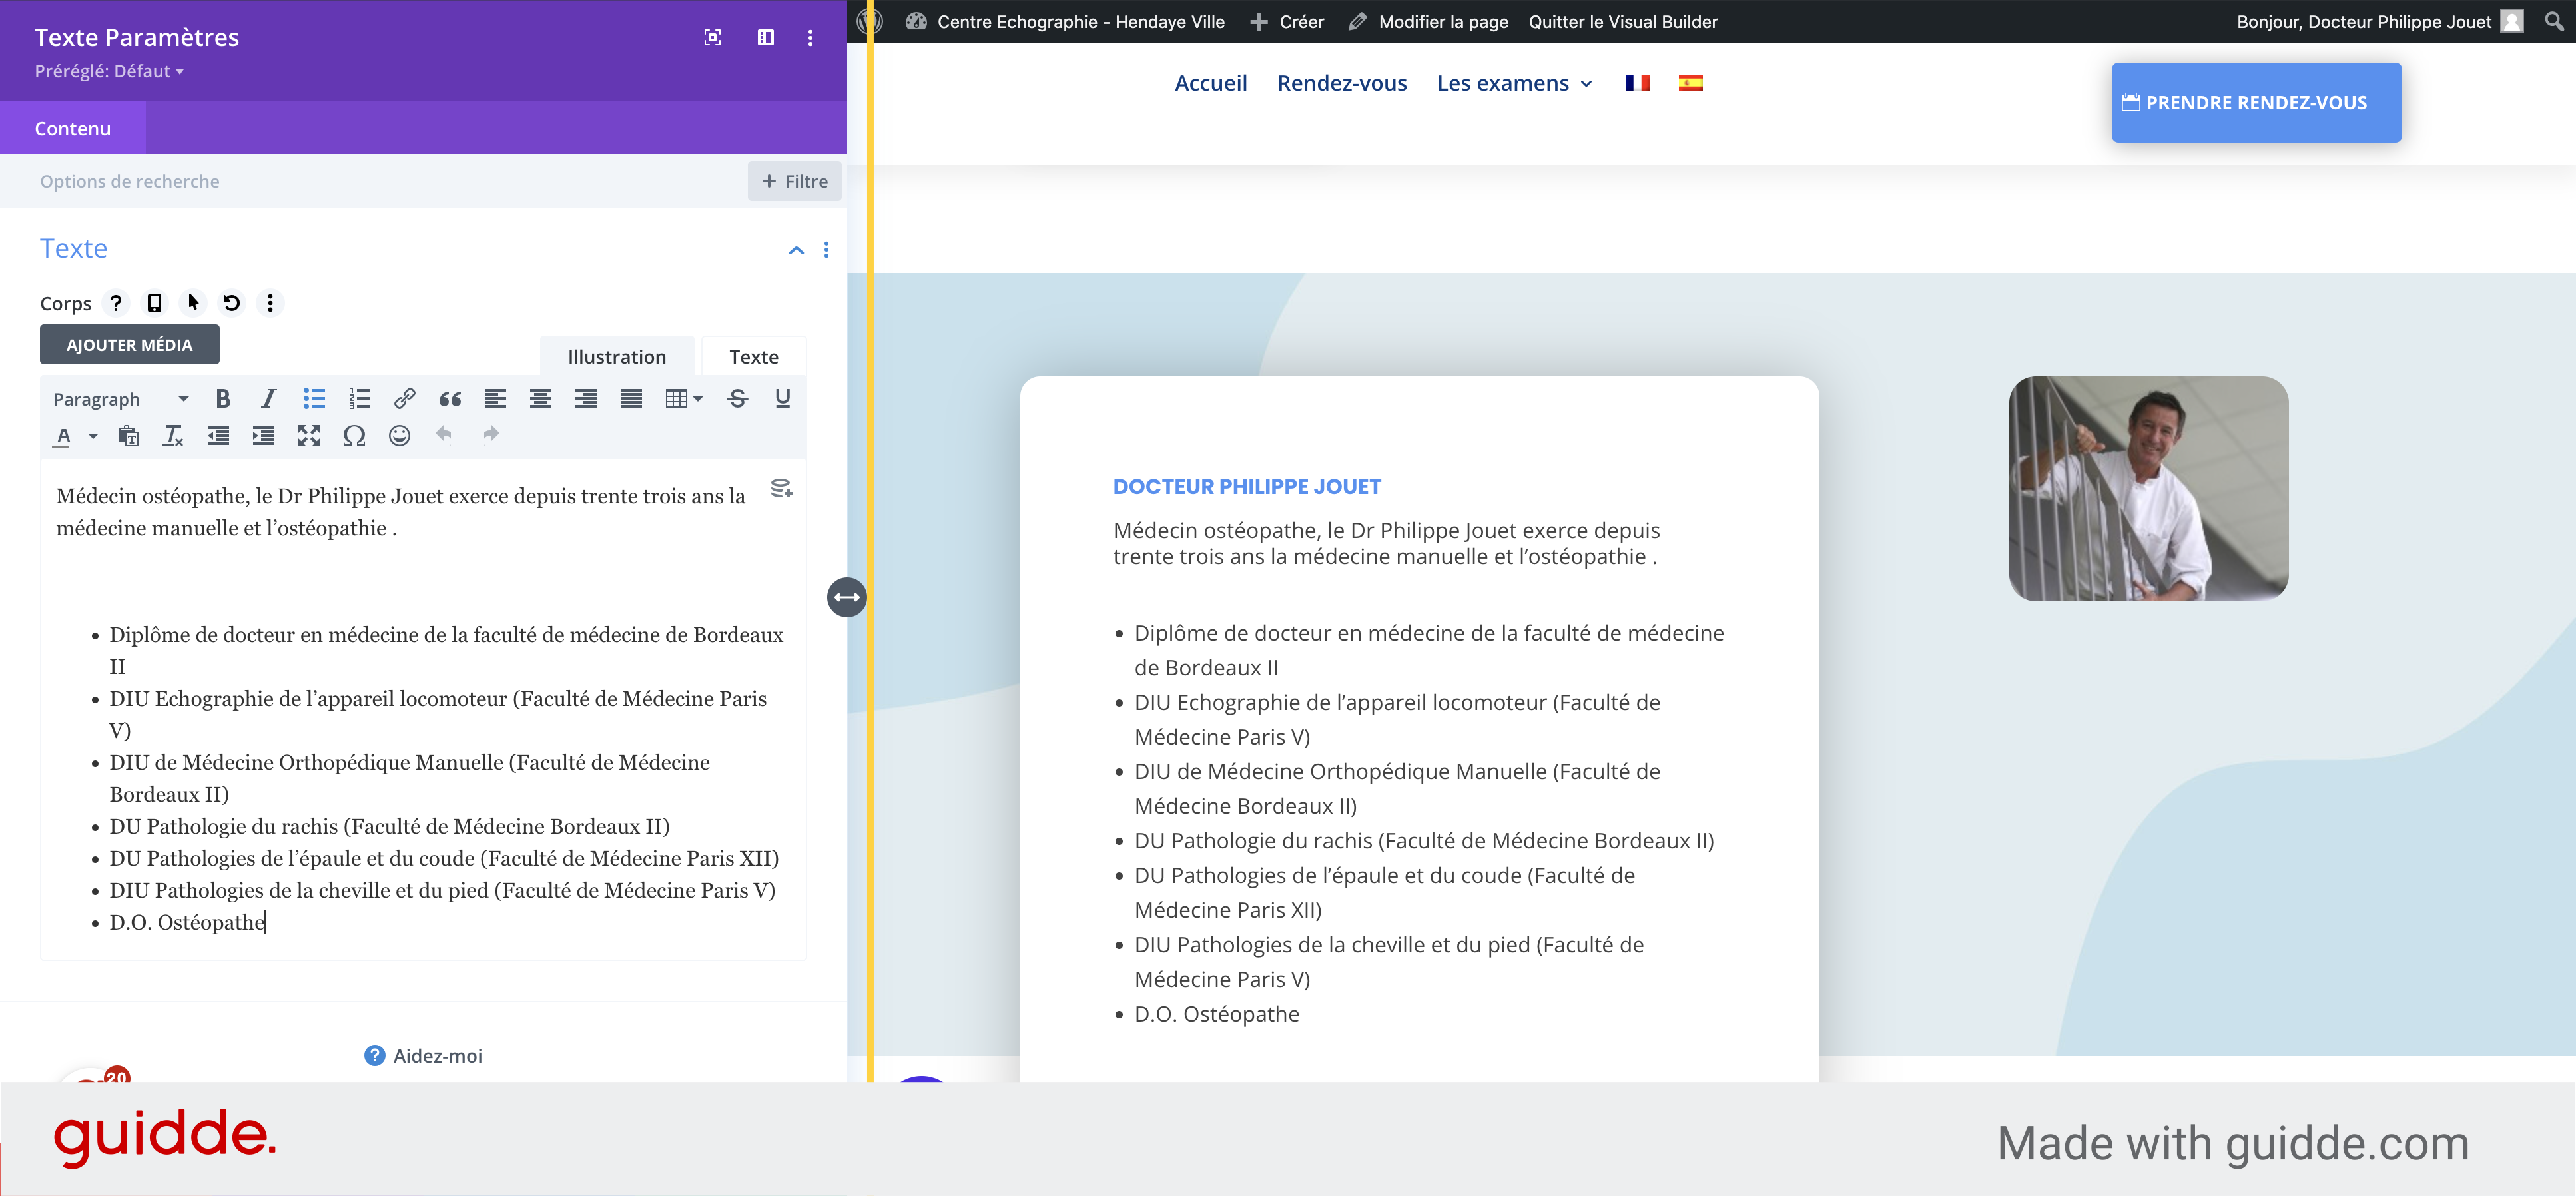Open the emoticons picker
Image resolution: width=2576 pixels, height=1196 pixels.
coord(400,436)
